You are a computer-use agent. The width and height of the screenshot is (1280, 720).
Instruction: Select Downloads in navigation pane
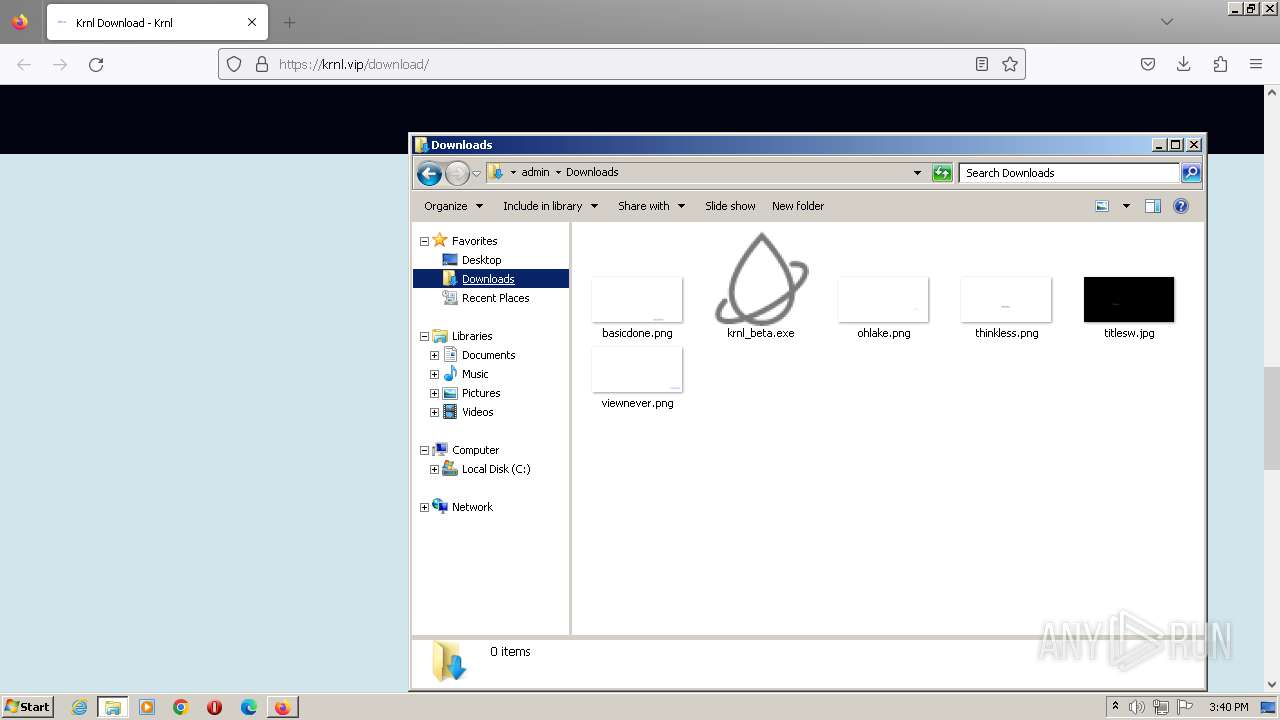tap(488, 279)
